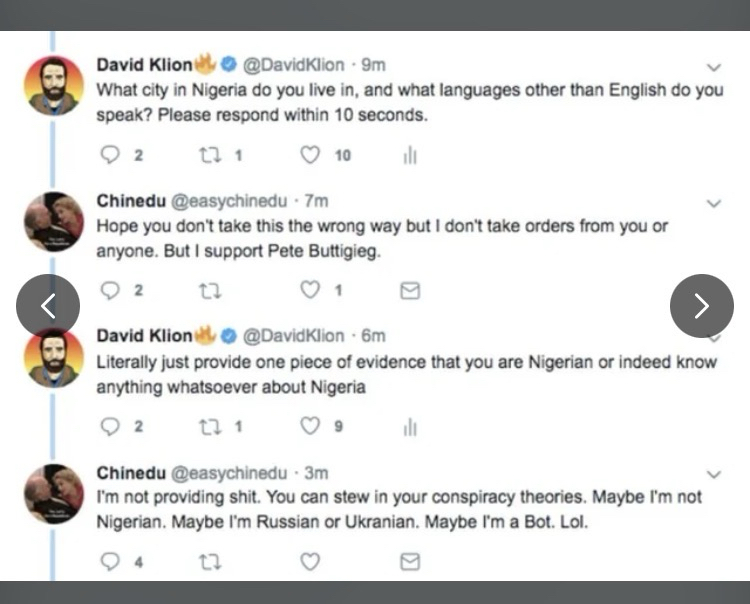Reply to Chinedu's Pete Buttigieg tweet
The image size is (750, 604).
(112, 290)
